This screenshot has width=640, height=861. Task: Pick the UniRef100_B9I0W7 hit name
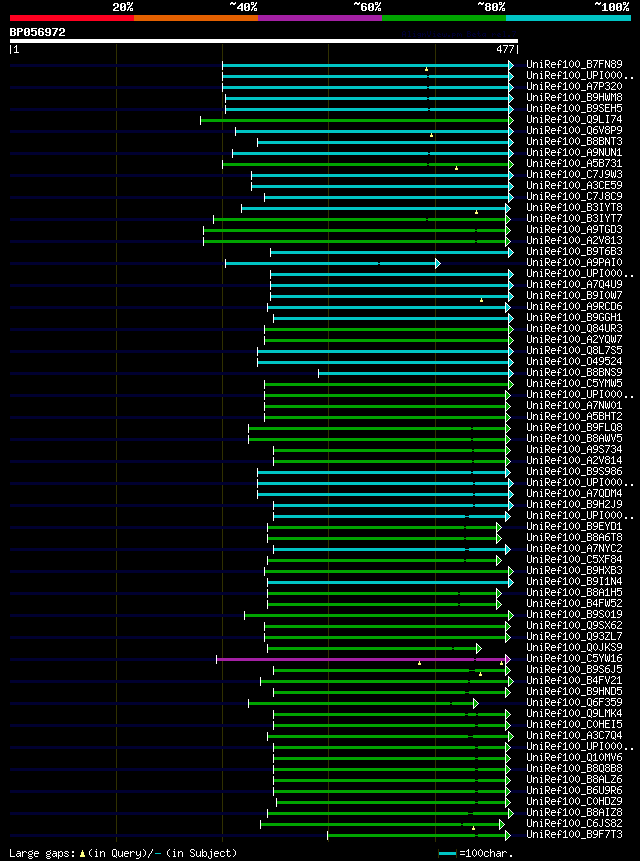[x=574, y=295]
